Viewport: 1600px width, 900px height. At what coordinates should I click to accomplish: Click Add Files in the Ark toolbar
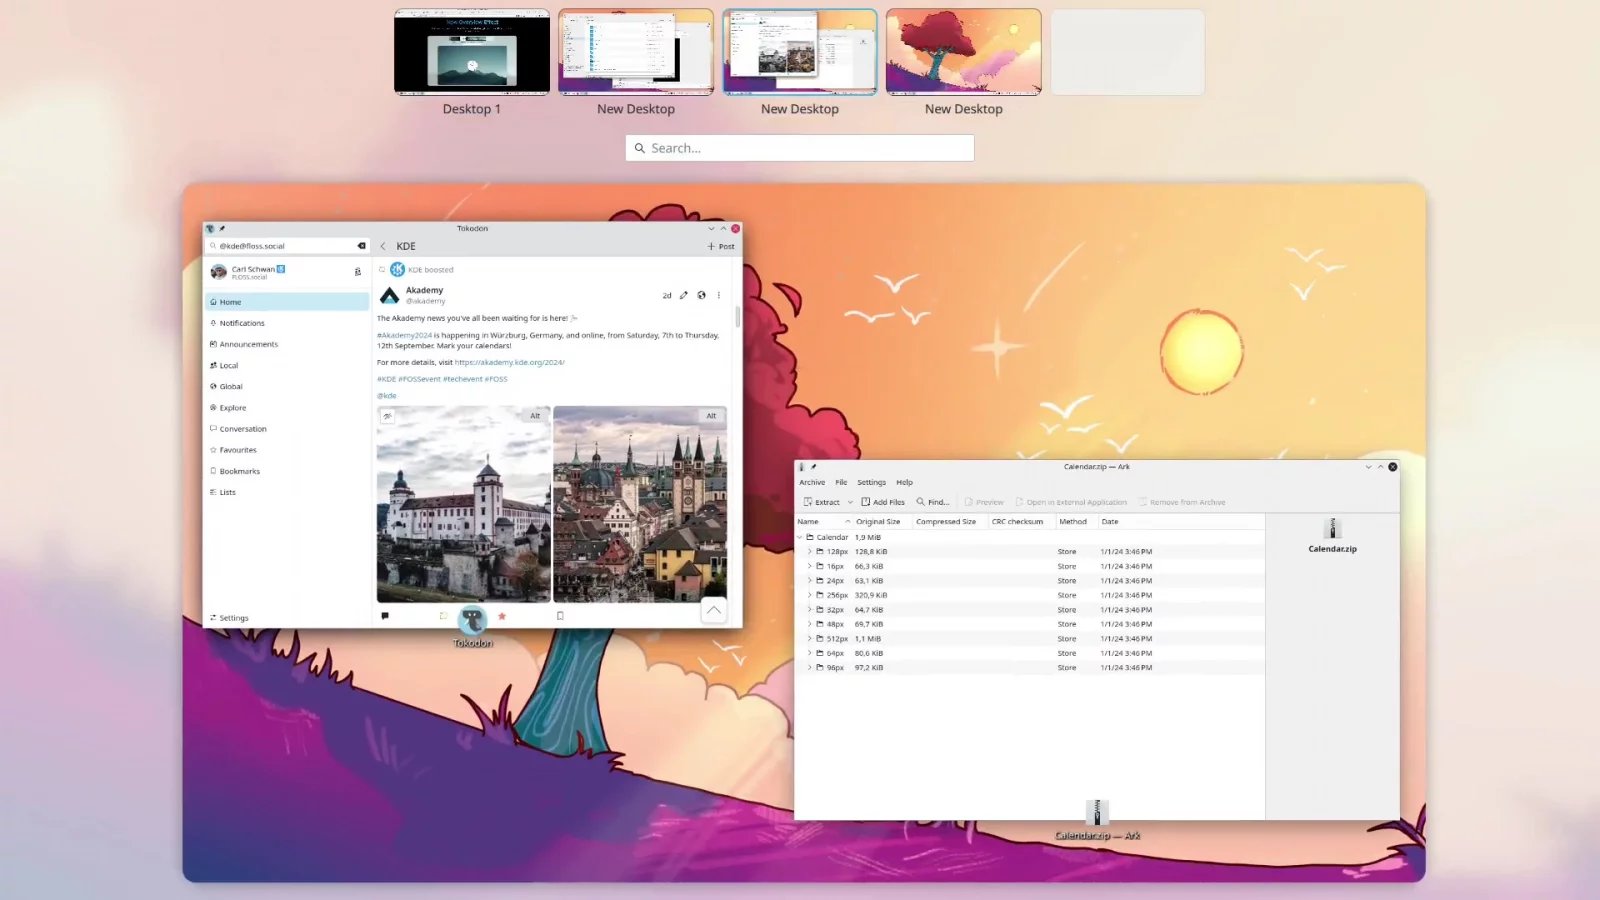tap(883, 502)
